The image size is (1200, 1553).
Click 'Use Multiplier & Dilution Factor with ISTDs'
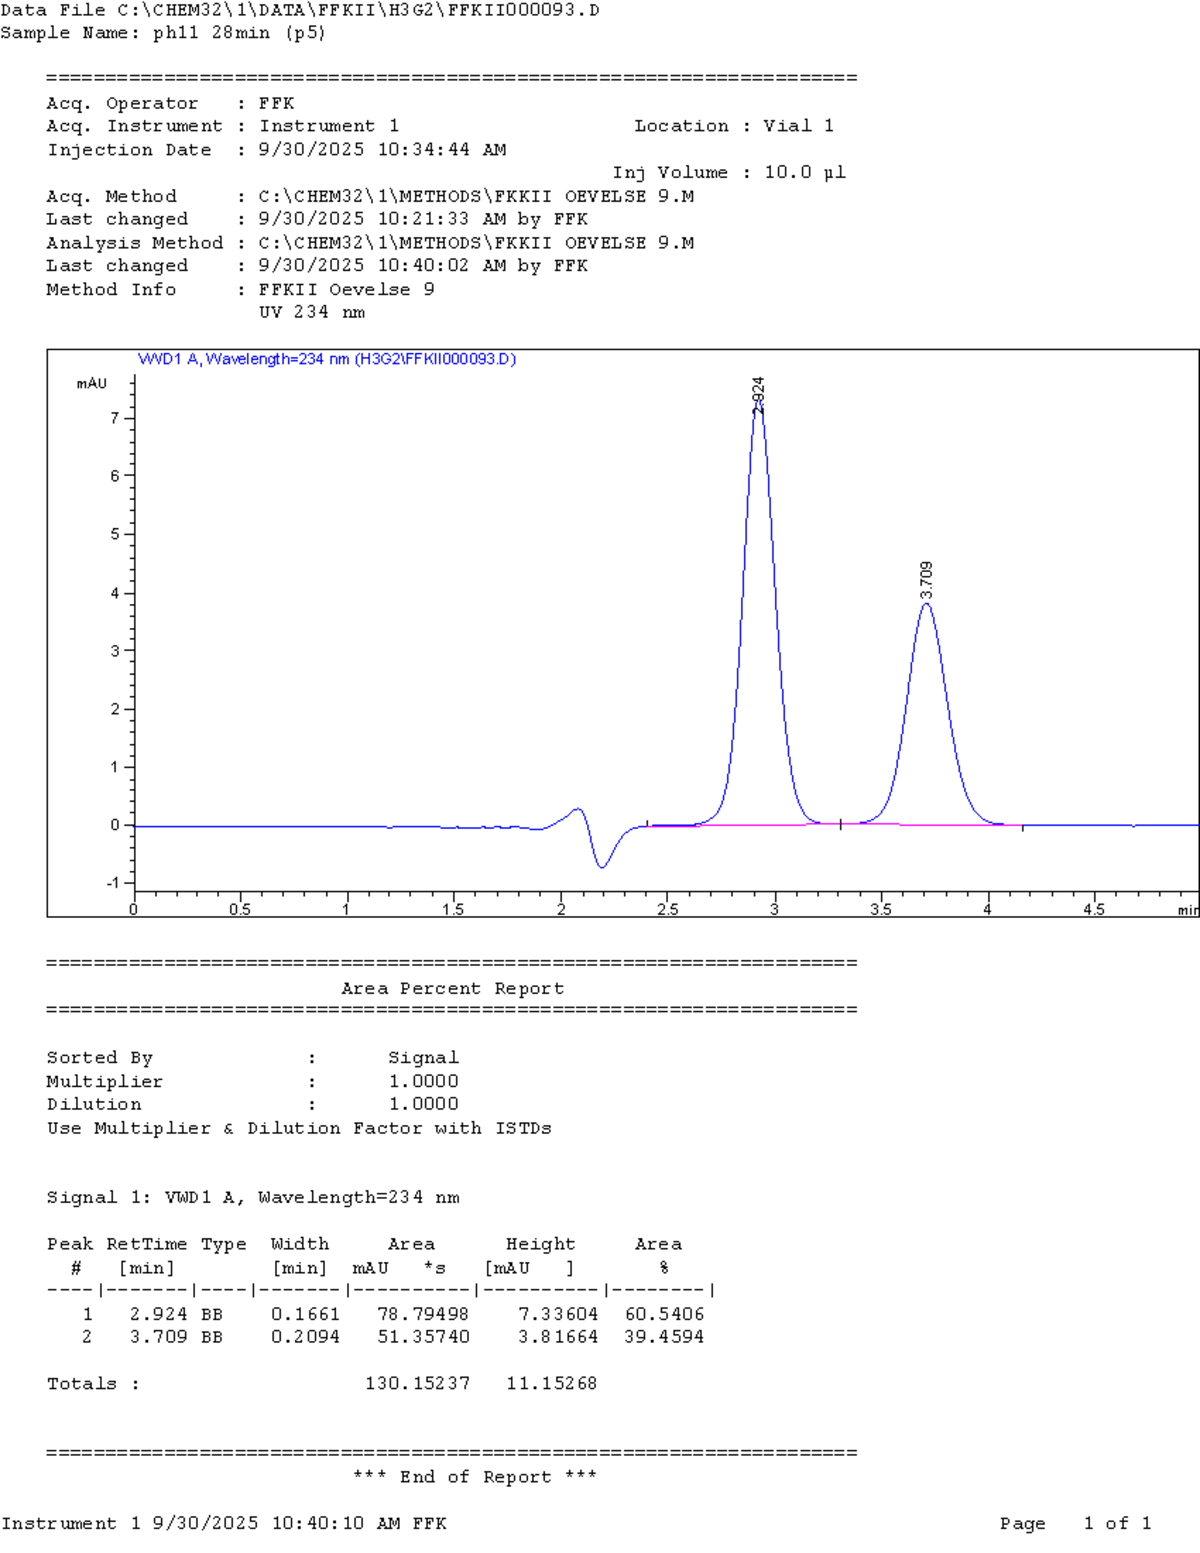point(299,1128)
